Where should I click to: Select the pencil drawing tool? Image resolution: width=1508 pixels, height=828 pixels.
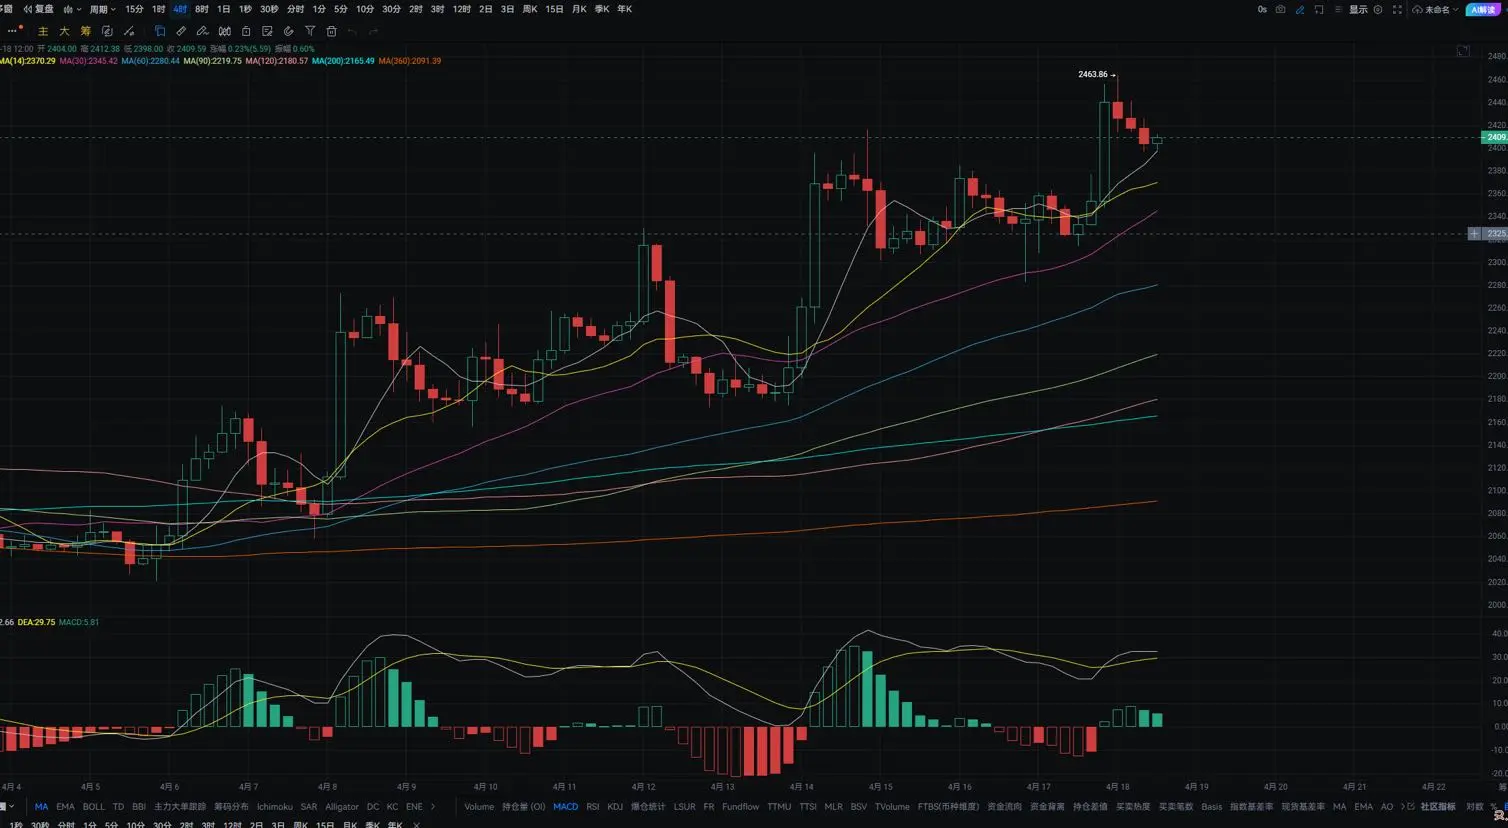coord(203,31)
